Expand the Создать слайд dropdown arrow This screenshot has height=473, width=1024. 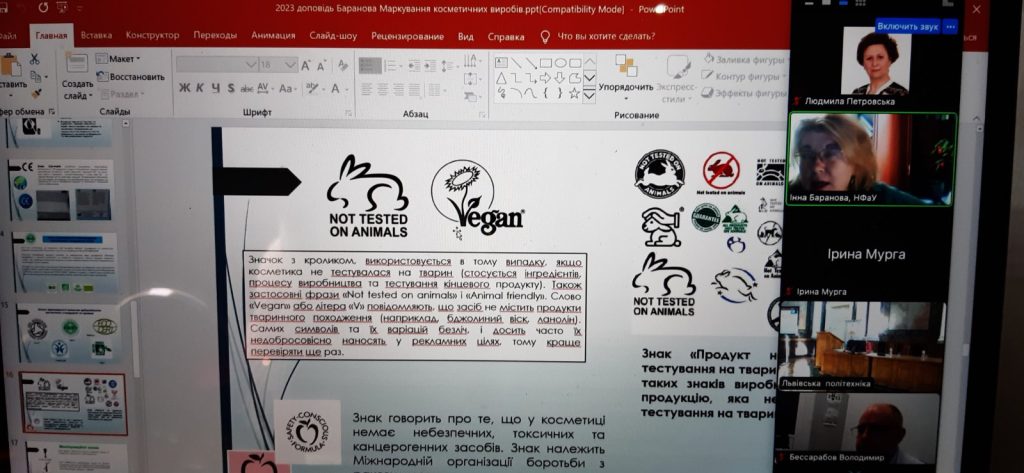coord(90,96)
